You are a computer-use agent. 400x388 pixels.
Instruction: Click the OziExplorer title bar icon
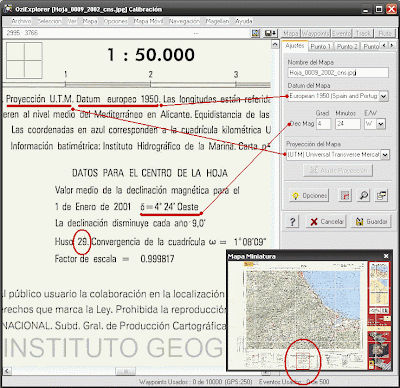click(8, 9)
